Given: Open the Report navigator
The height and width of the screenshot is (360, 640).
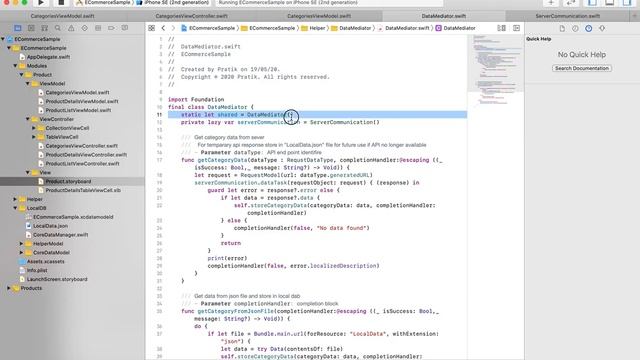Looking at the screenshot, I should click(124, 28).
